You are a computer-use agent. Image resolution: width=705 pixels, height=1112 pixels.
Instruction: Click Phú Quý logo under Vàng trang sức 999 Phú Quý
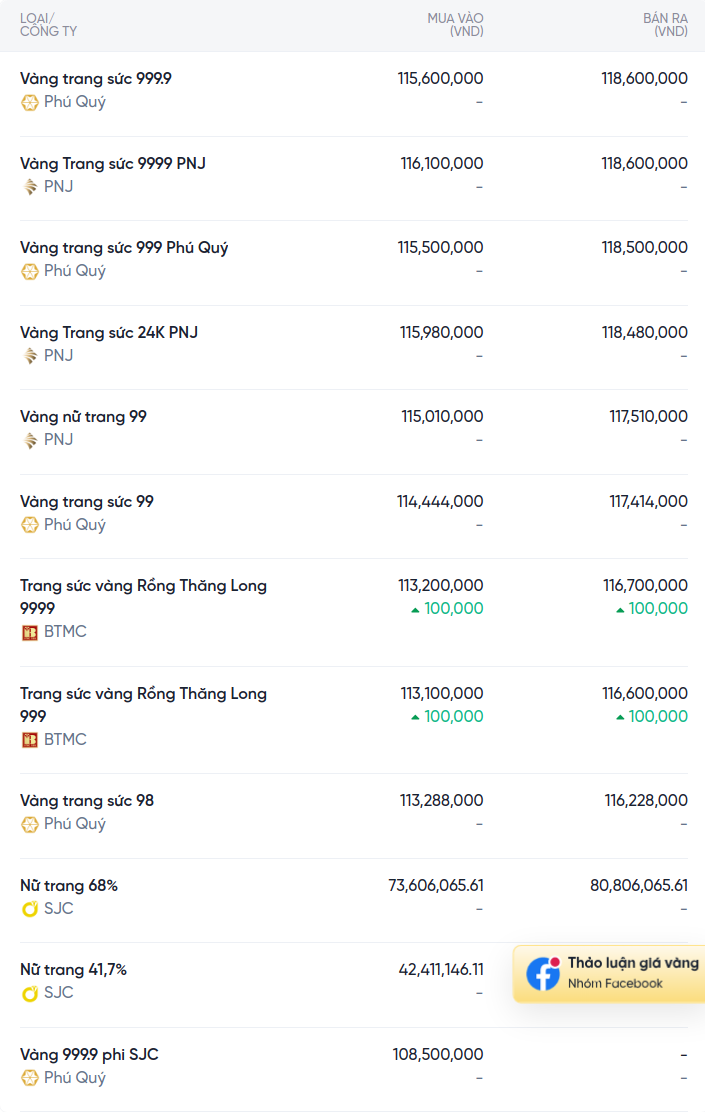click(29, 272)
